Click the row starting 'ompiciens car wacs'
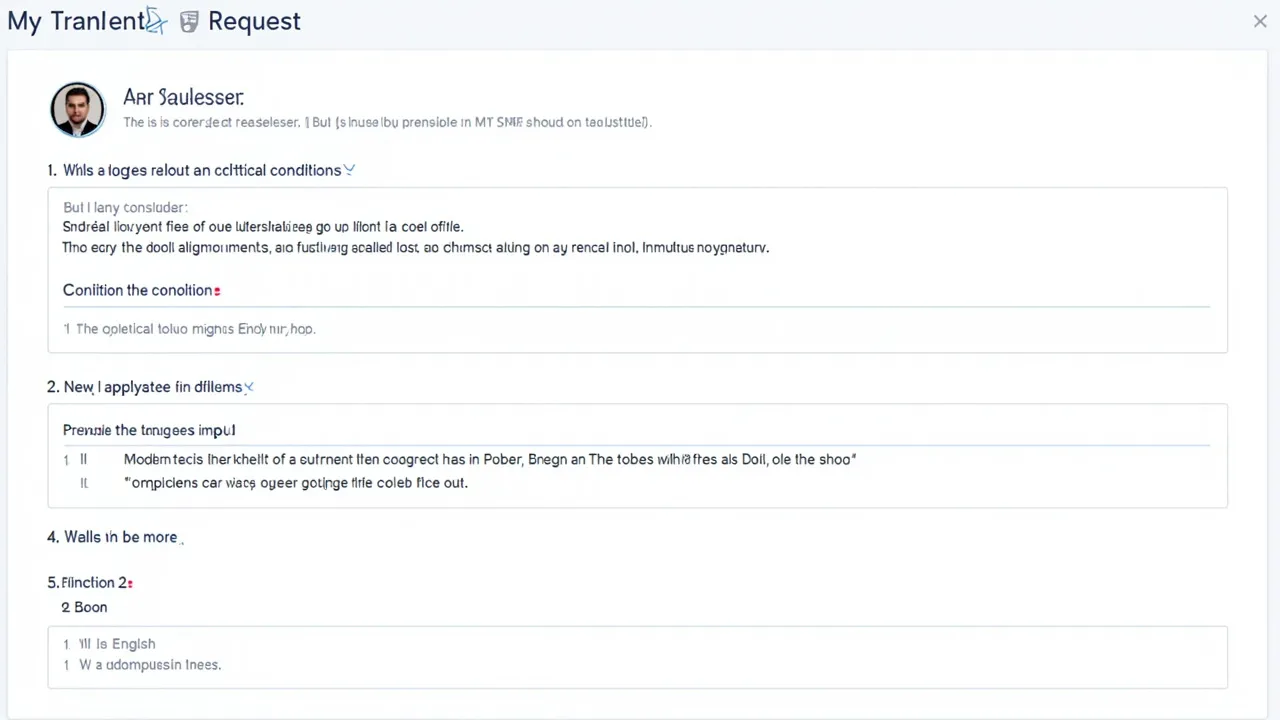Screen dimensions: 1280x720 295,482
